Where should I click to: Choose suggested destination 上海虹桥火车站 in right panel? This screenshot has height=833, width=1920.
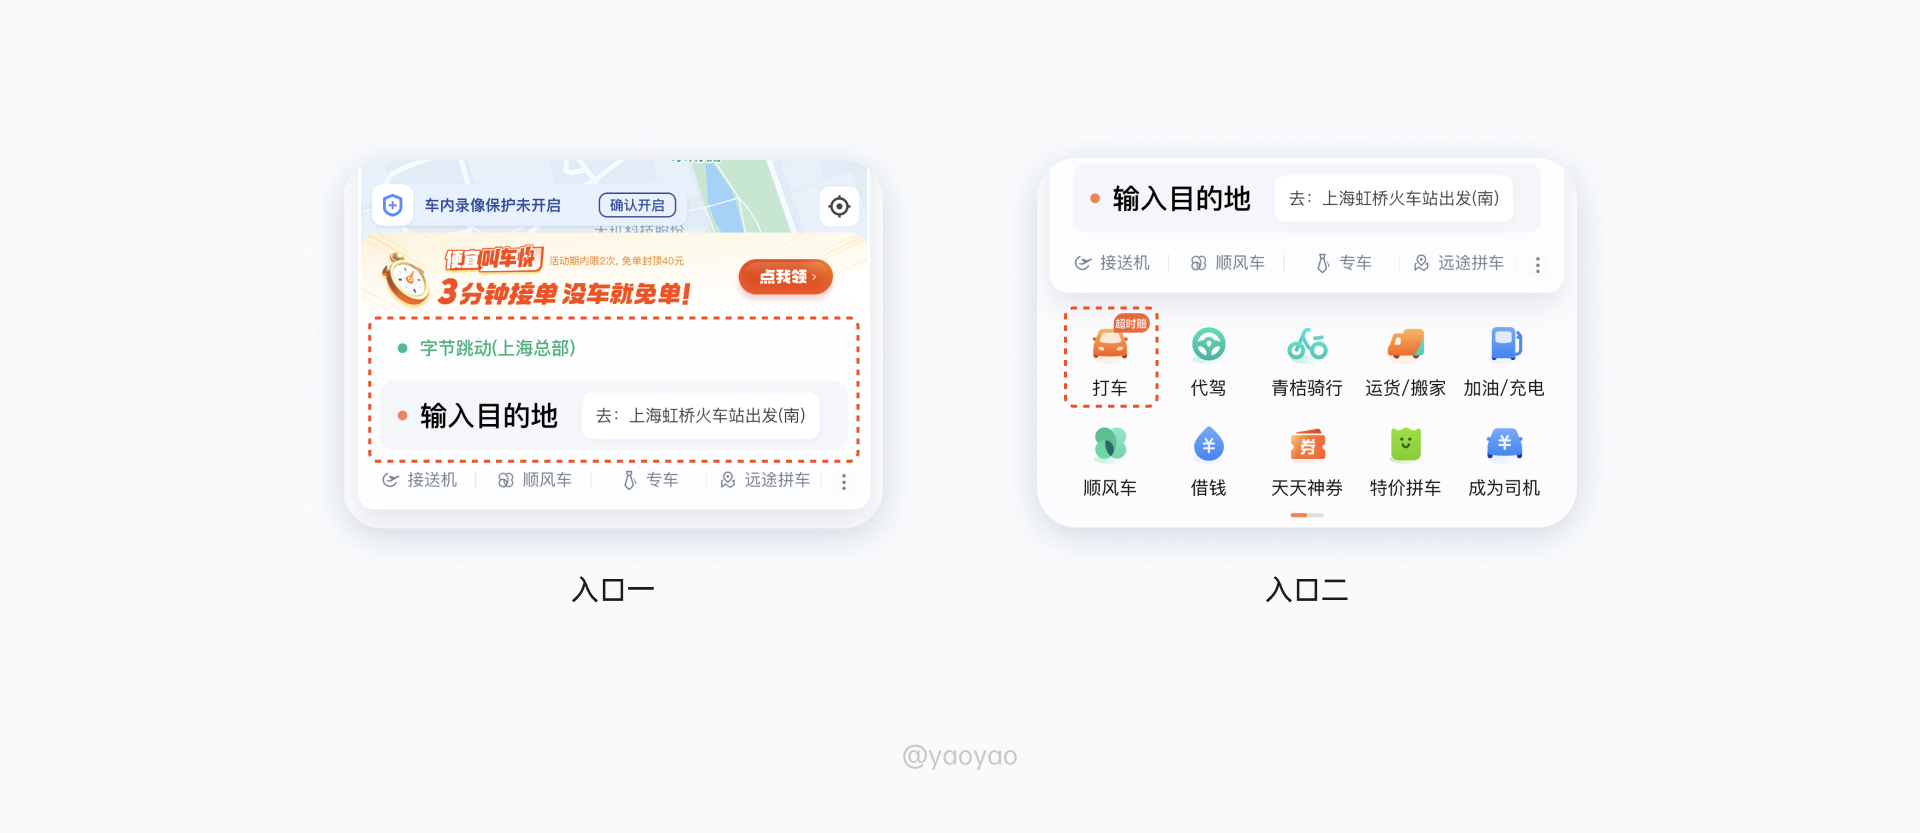pyautogui.click(x=1393, y=199)
